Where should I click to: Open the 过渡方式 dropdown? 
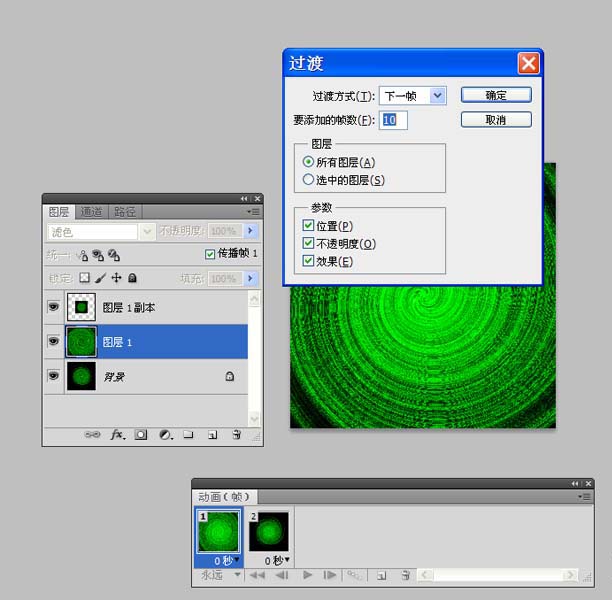tap(438, 96)
